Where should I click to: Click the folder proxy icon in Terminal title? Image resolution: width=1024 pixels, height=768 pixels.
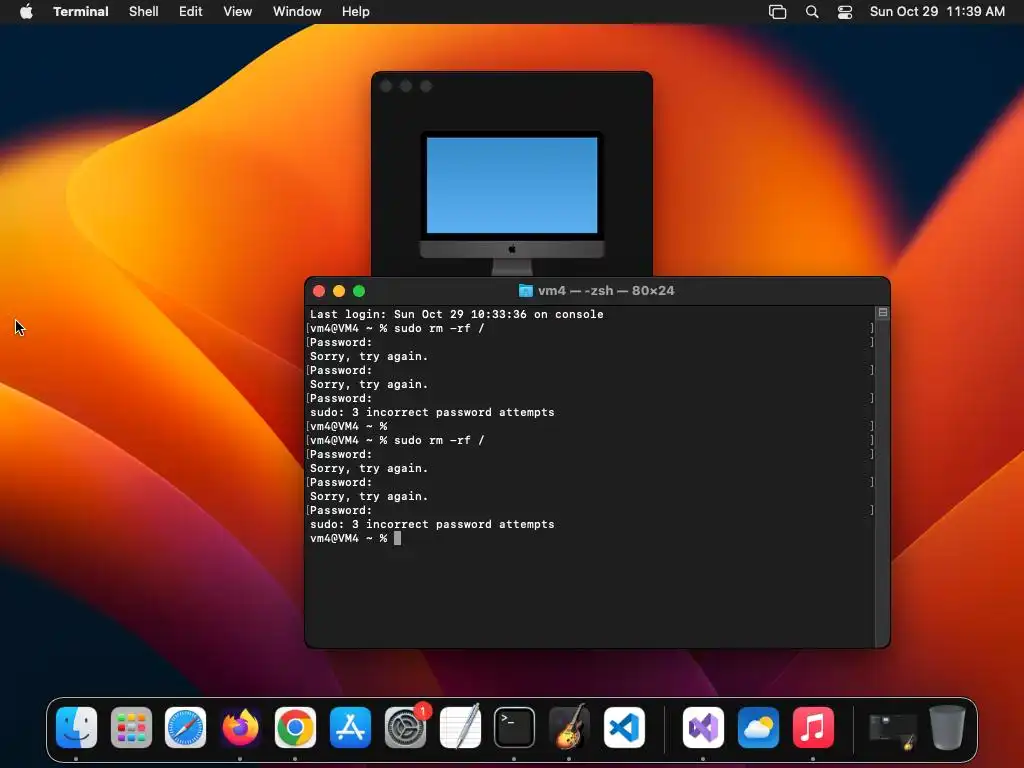tap(526, 291)
